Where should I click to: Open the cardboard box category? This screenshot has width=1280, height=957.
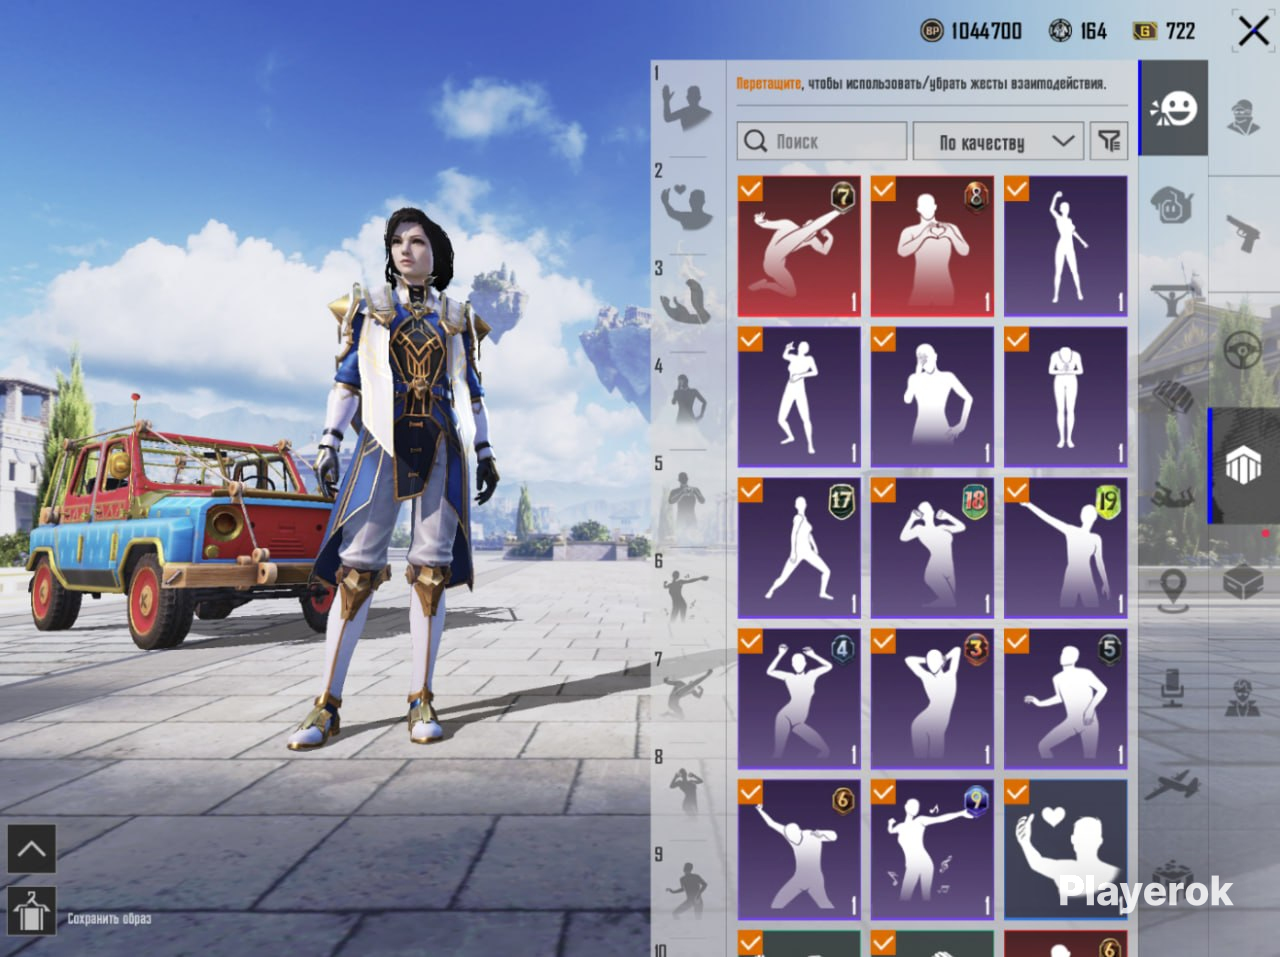click(x=1243, y=580)
